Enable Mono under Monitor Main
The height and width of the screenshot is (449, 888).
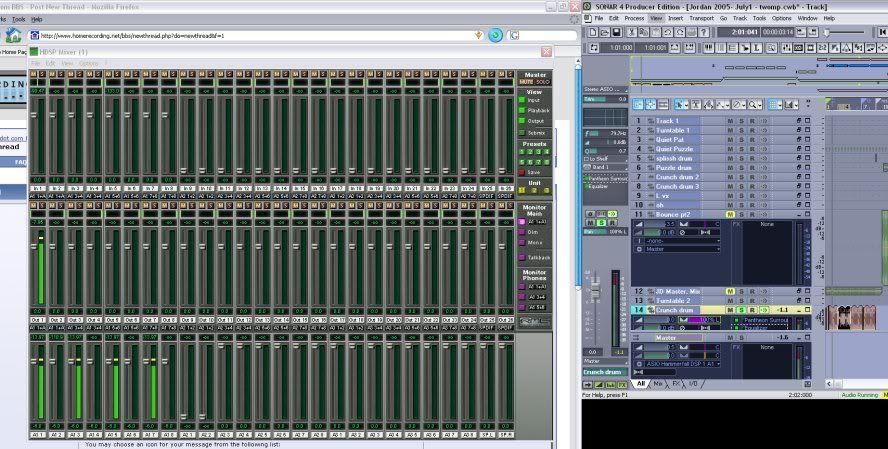522,242
